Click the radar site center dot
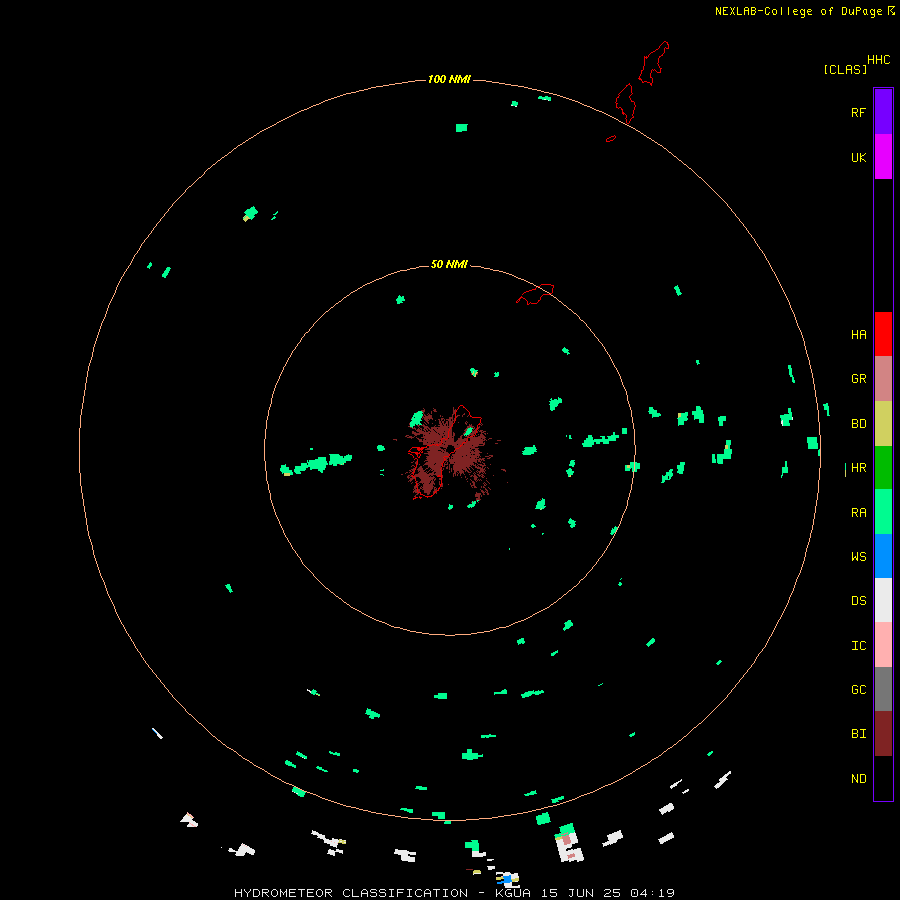Screen dimensions: 900x900 [451, 448]
